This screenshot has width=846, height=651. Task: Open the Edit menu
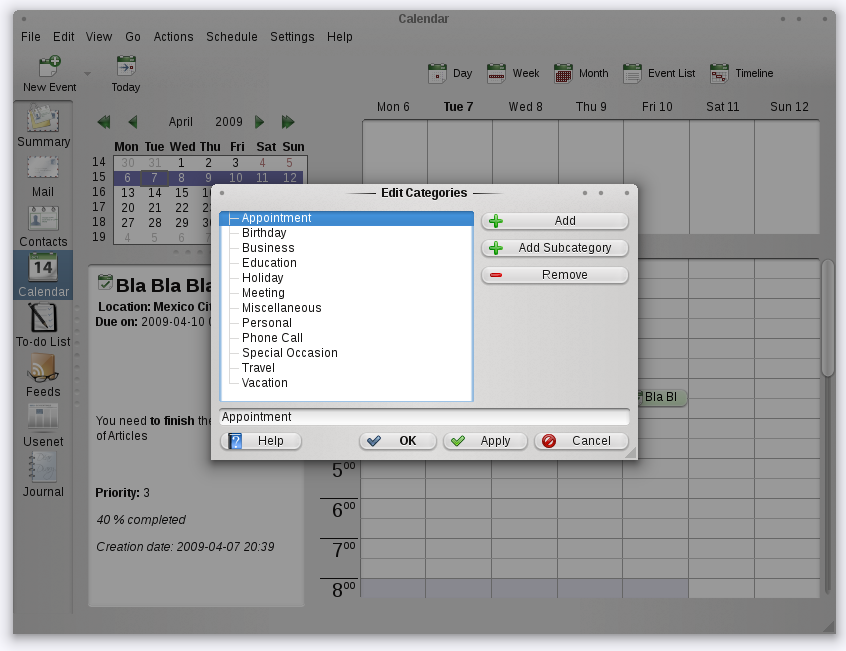(64, 37)
